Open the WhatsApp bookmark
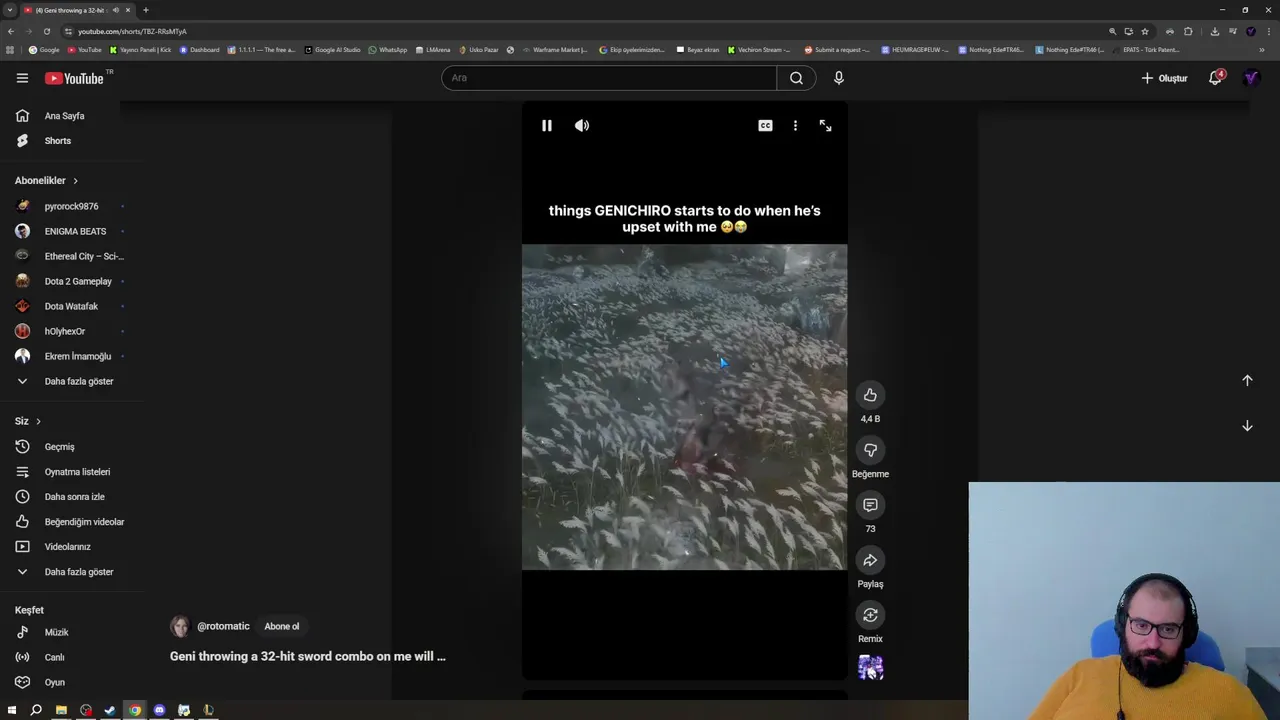 [388, 49]
